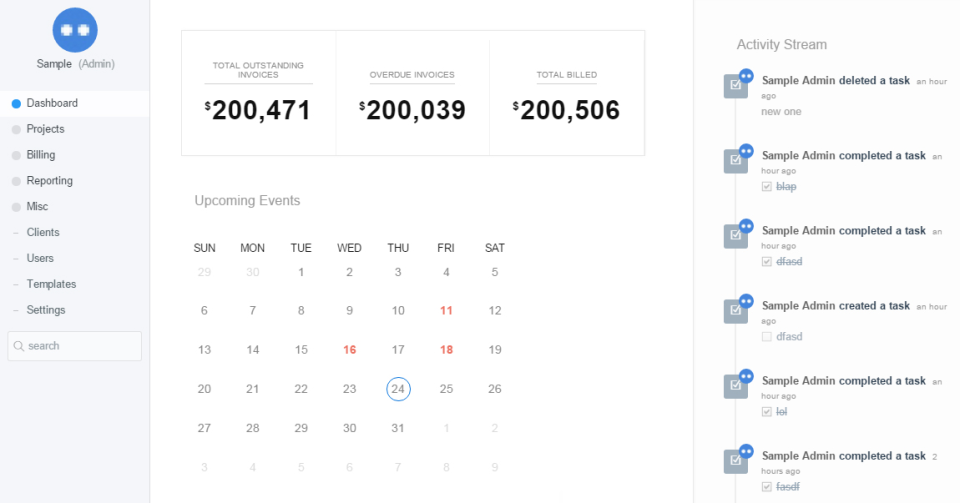This screenshot has width=960, height=503.
Task: Open the Templates link in sidebar
Action: point(51,284)
